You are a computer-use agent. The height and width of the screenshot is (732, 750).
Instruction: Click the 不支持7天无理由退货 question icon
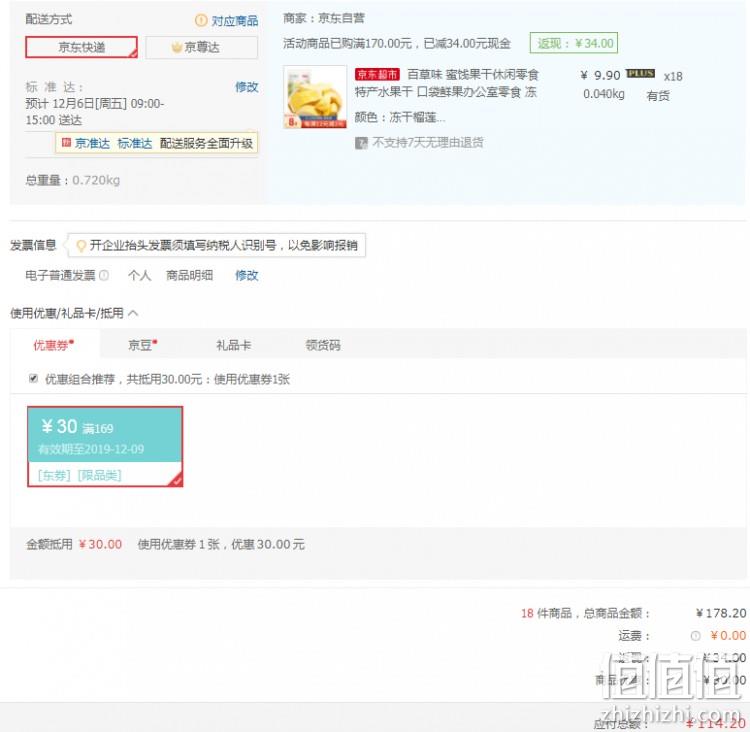[x=361, y=143]
